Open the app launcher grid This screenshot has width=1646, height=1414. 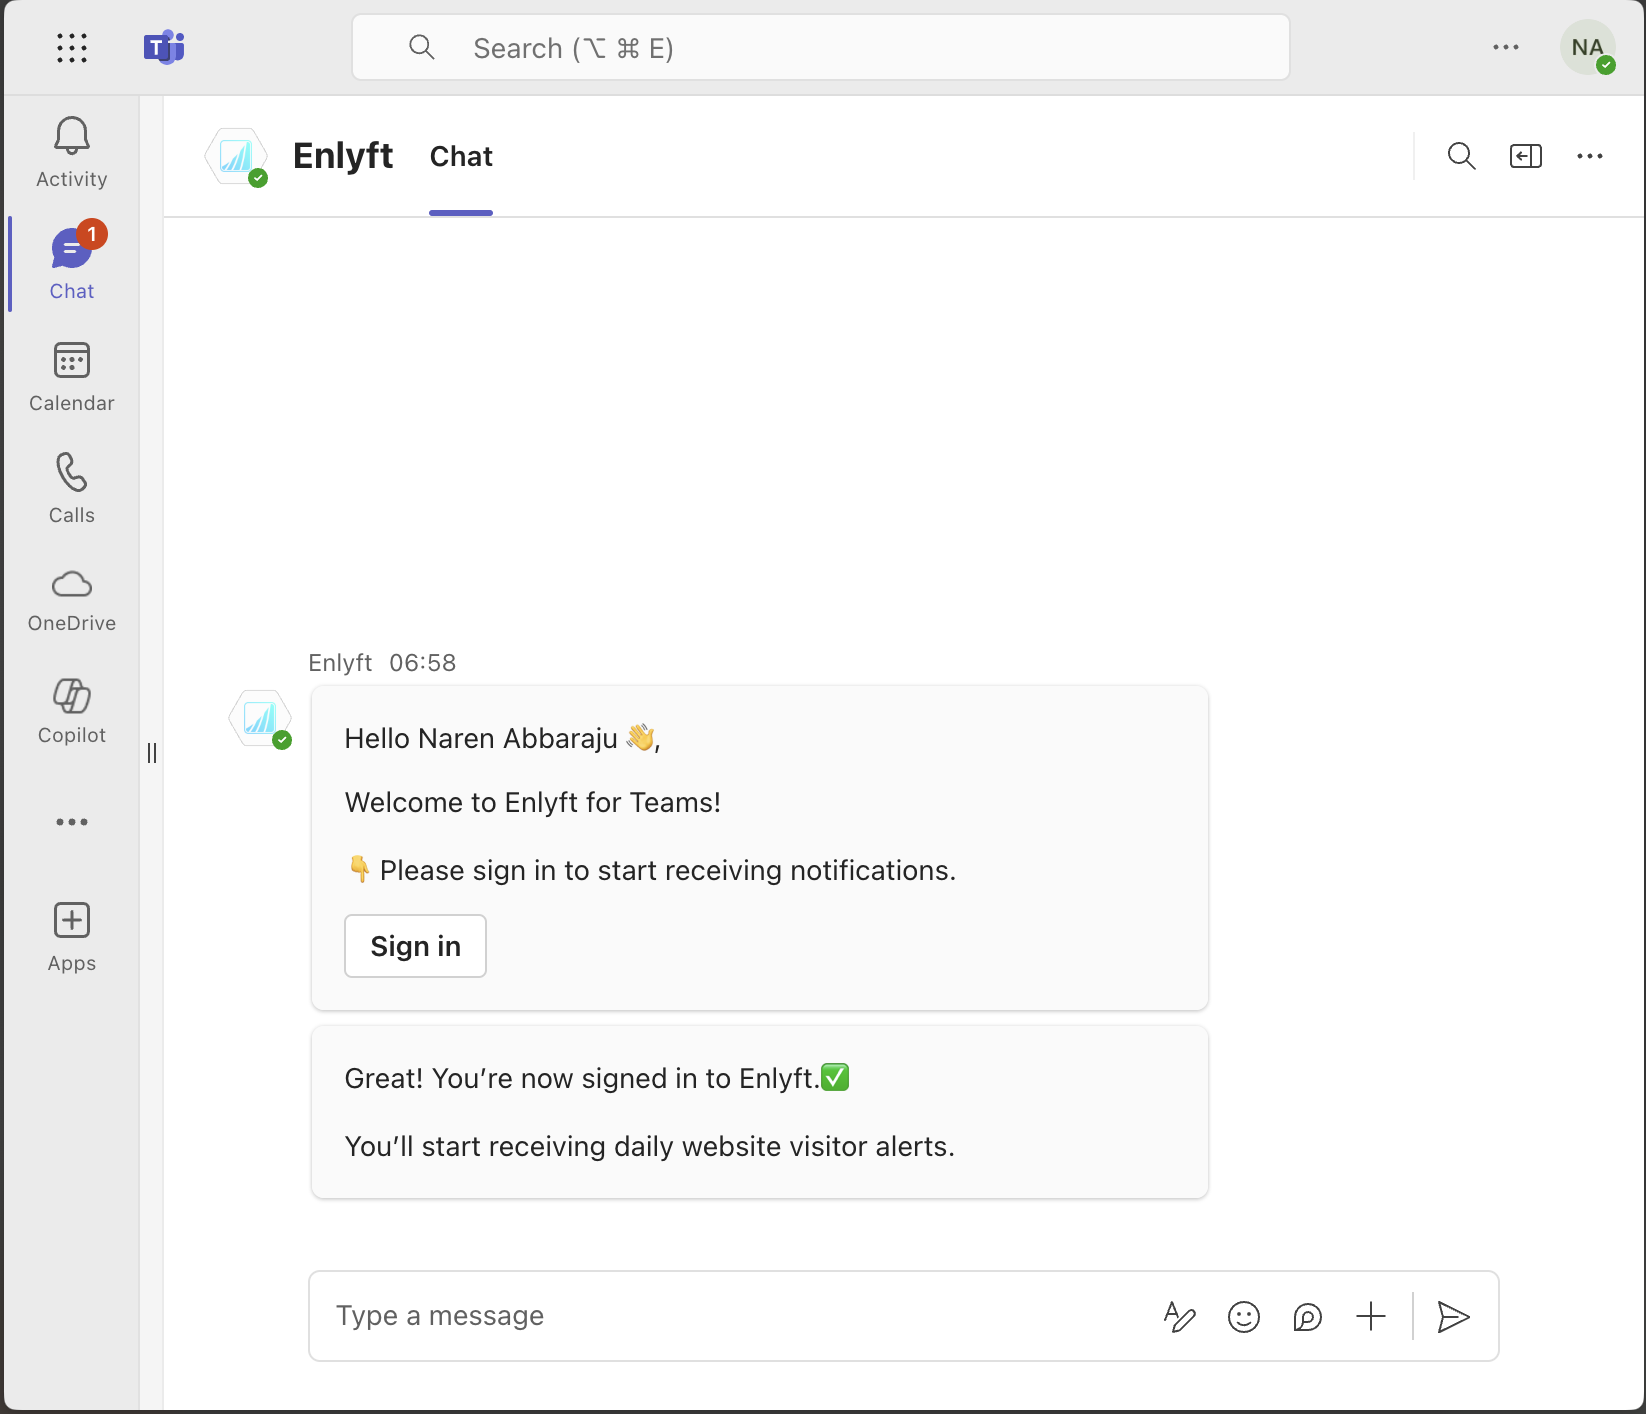coord(72,48)
